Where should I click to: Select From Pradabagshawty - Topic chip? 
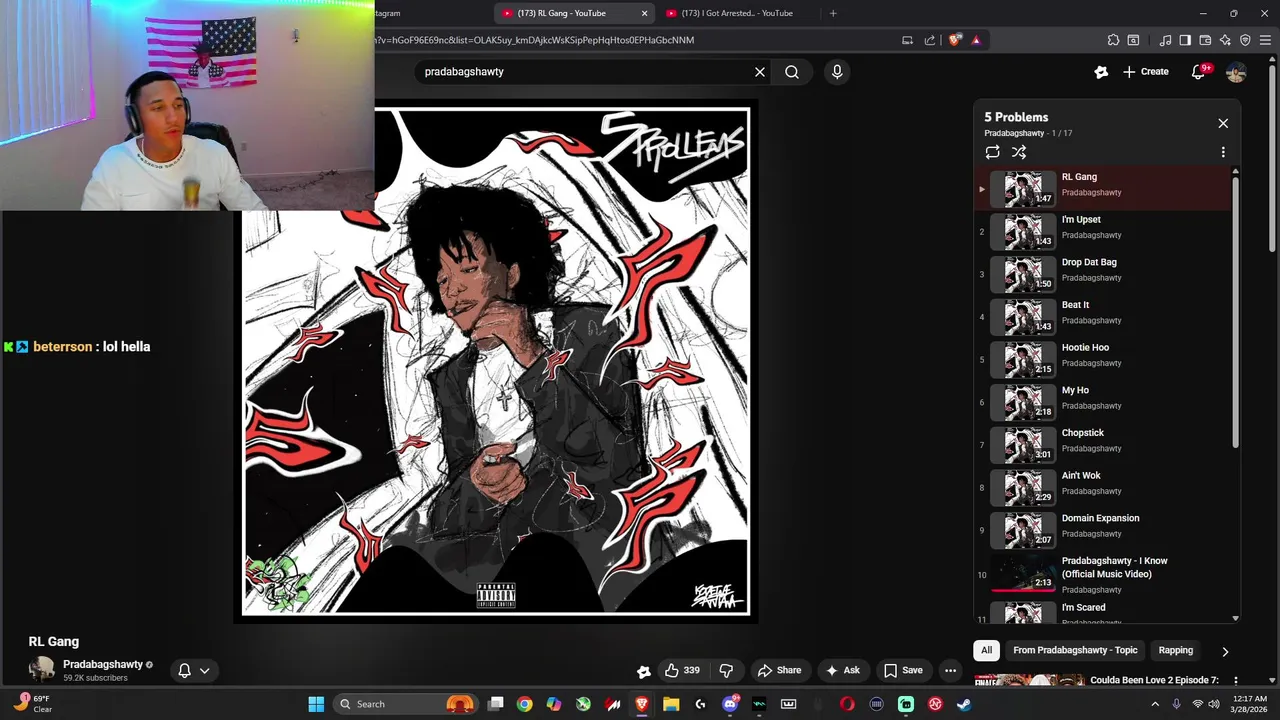1075,650
